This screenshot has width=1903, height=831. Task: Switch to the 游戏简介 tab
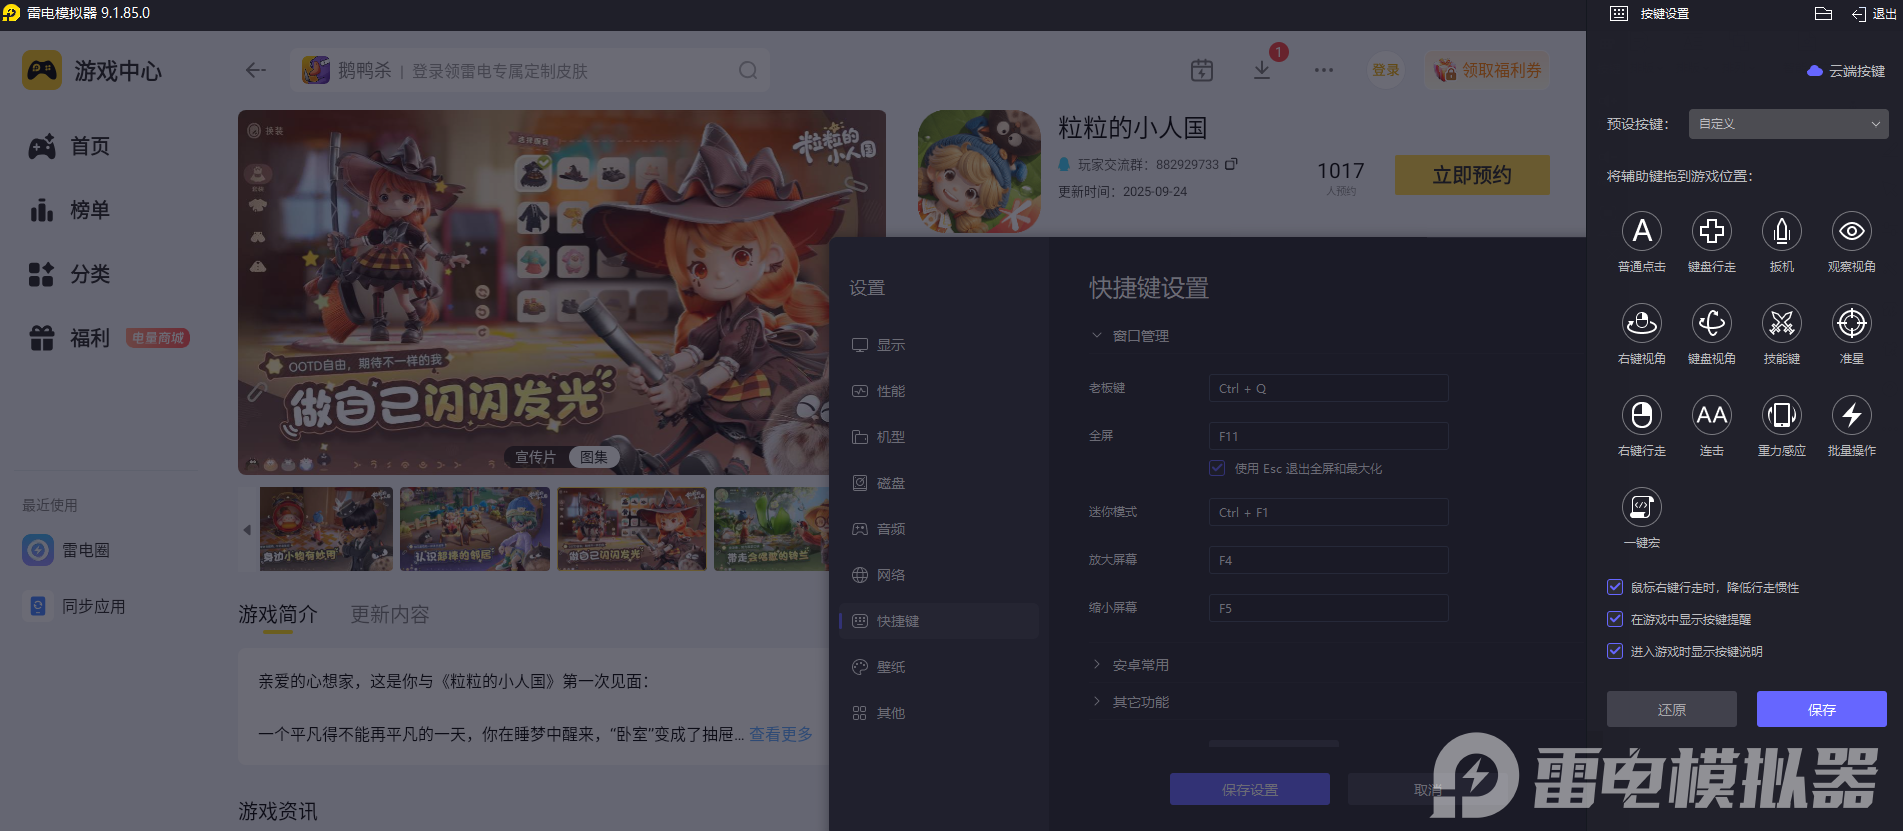[278, 614]
